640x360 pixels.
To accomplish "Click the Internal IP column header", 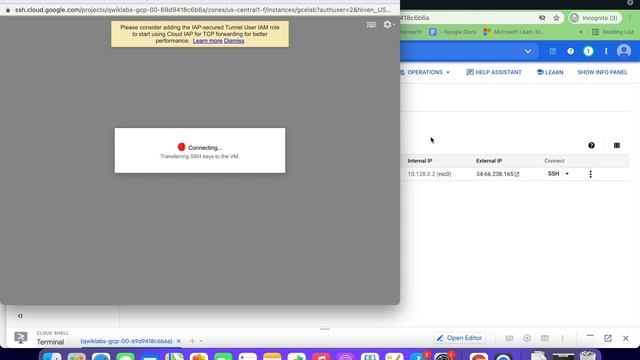I will coord(420,161).
